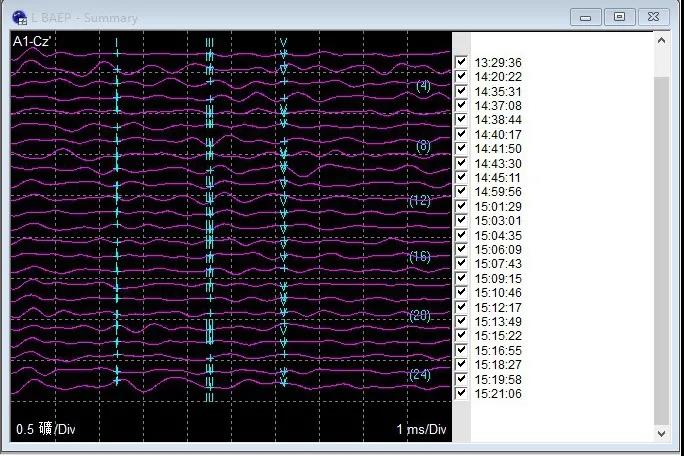This screenshot has width=684, height=456.
Task: Click the 0.5 /Div amplitude scale label
Action: (46, 429)
